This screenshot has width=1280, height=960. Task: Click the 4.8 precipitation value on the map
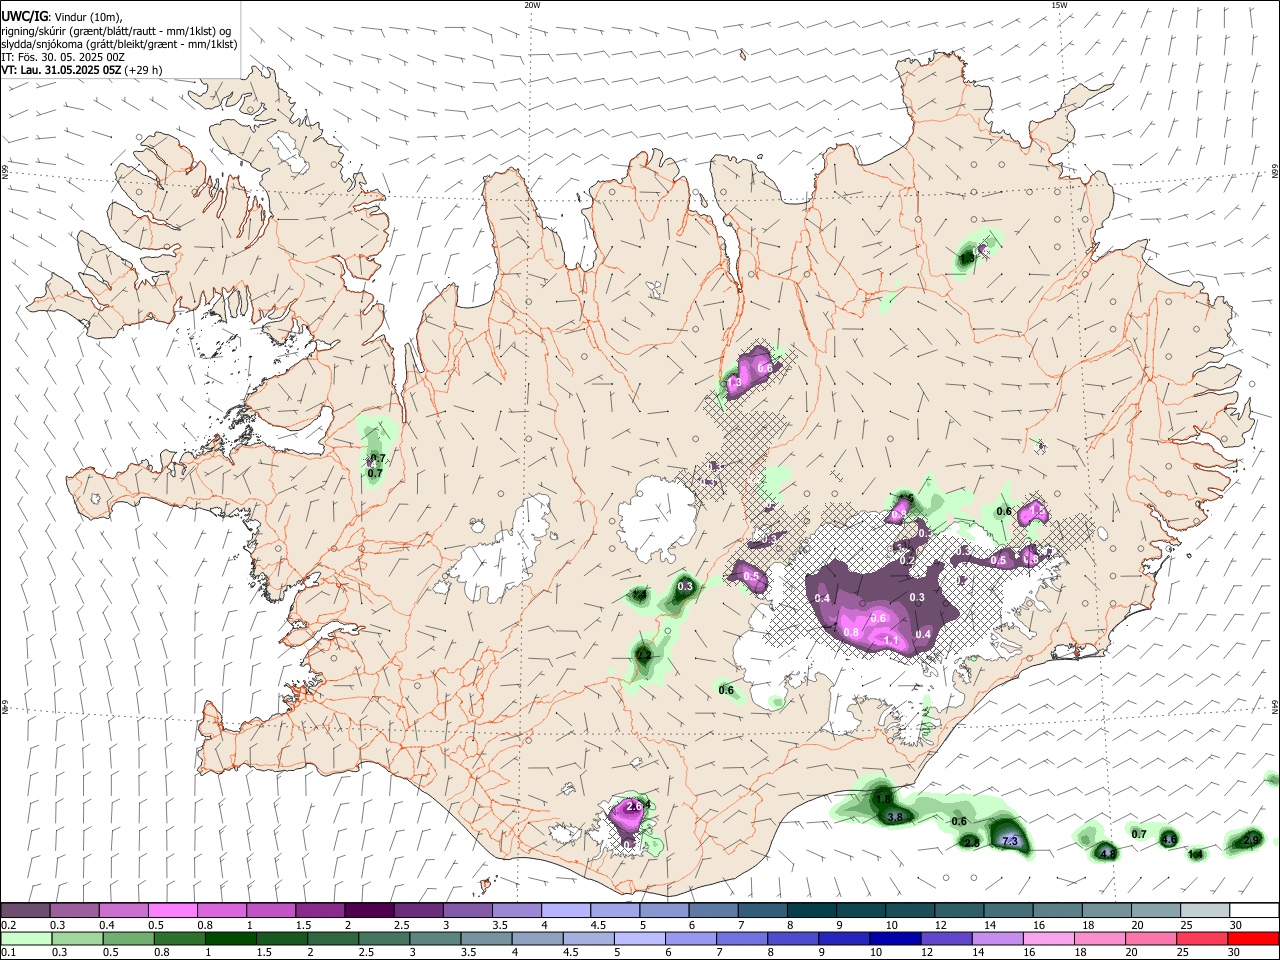pos(1107,854)
